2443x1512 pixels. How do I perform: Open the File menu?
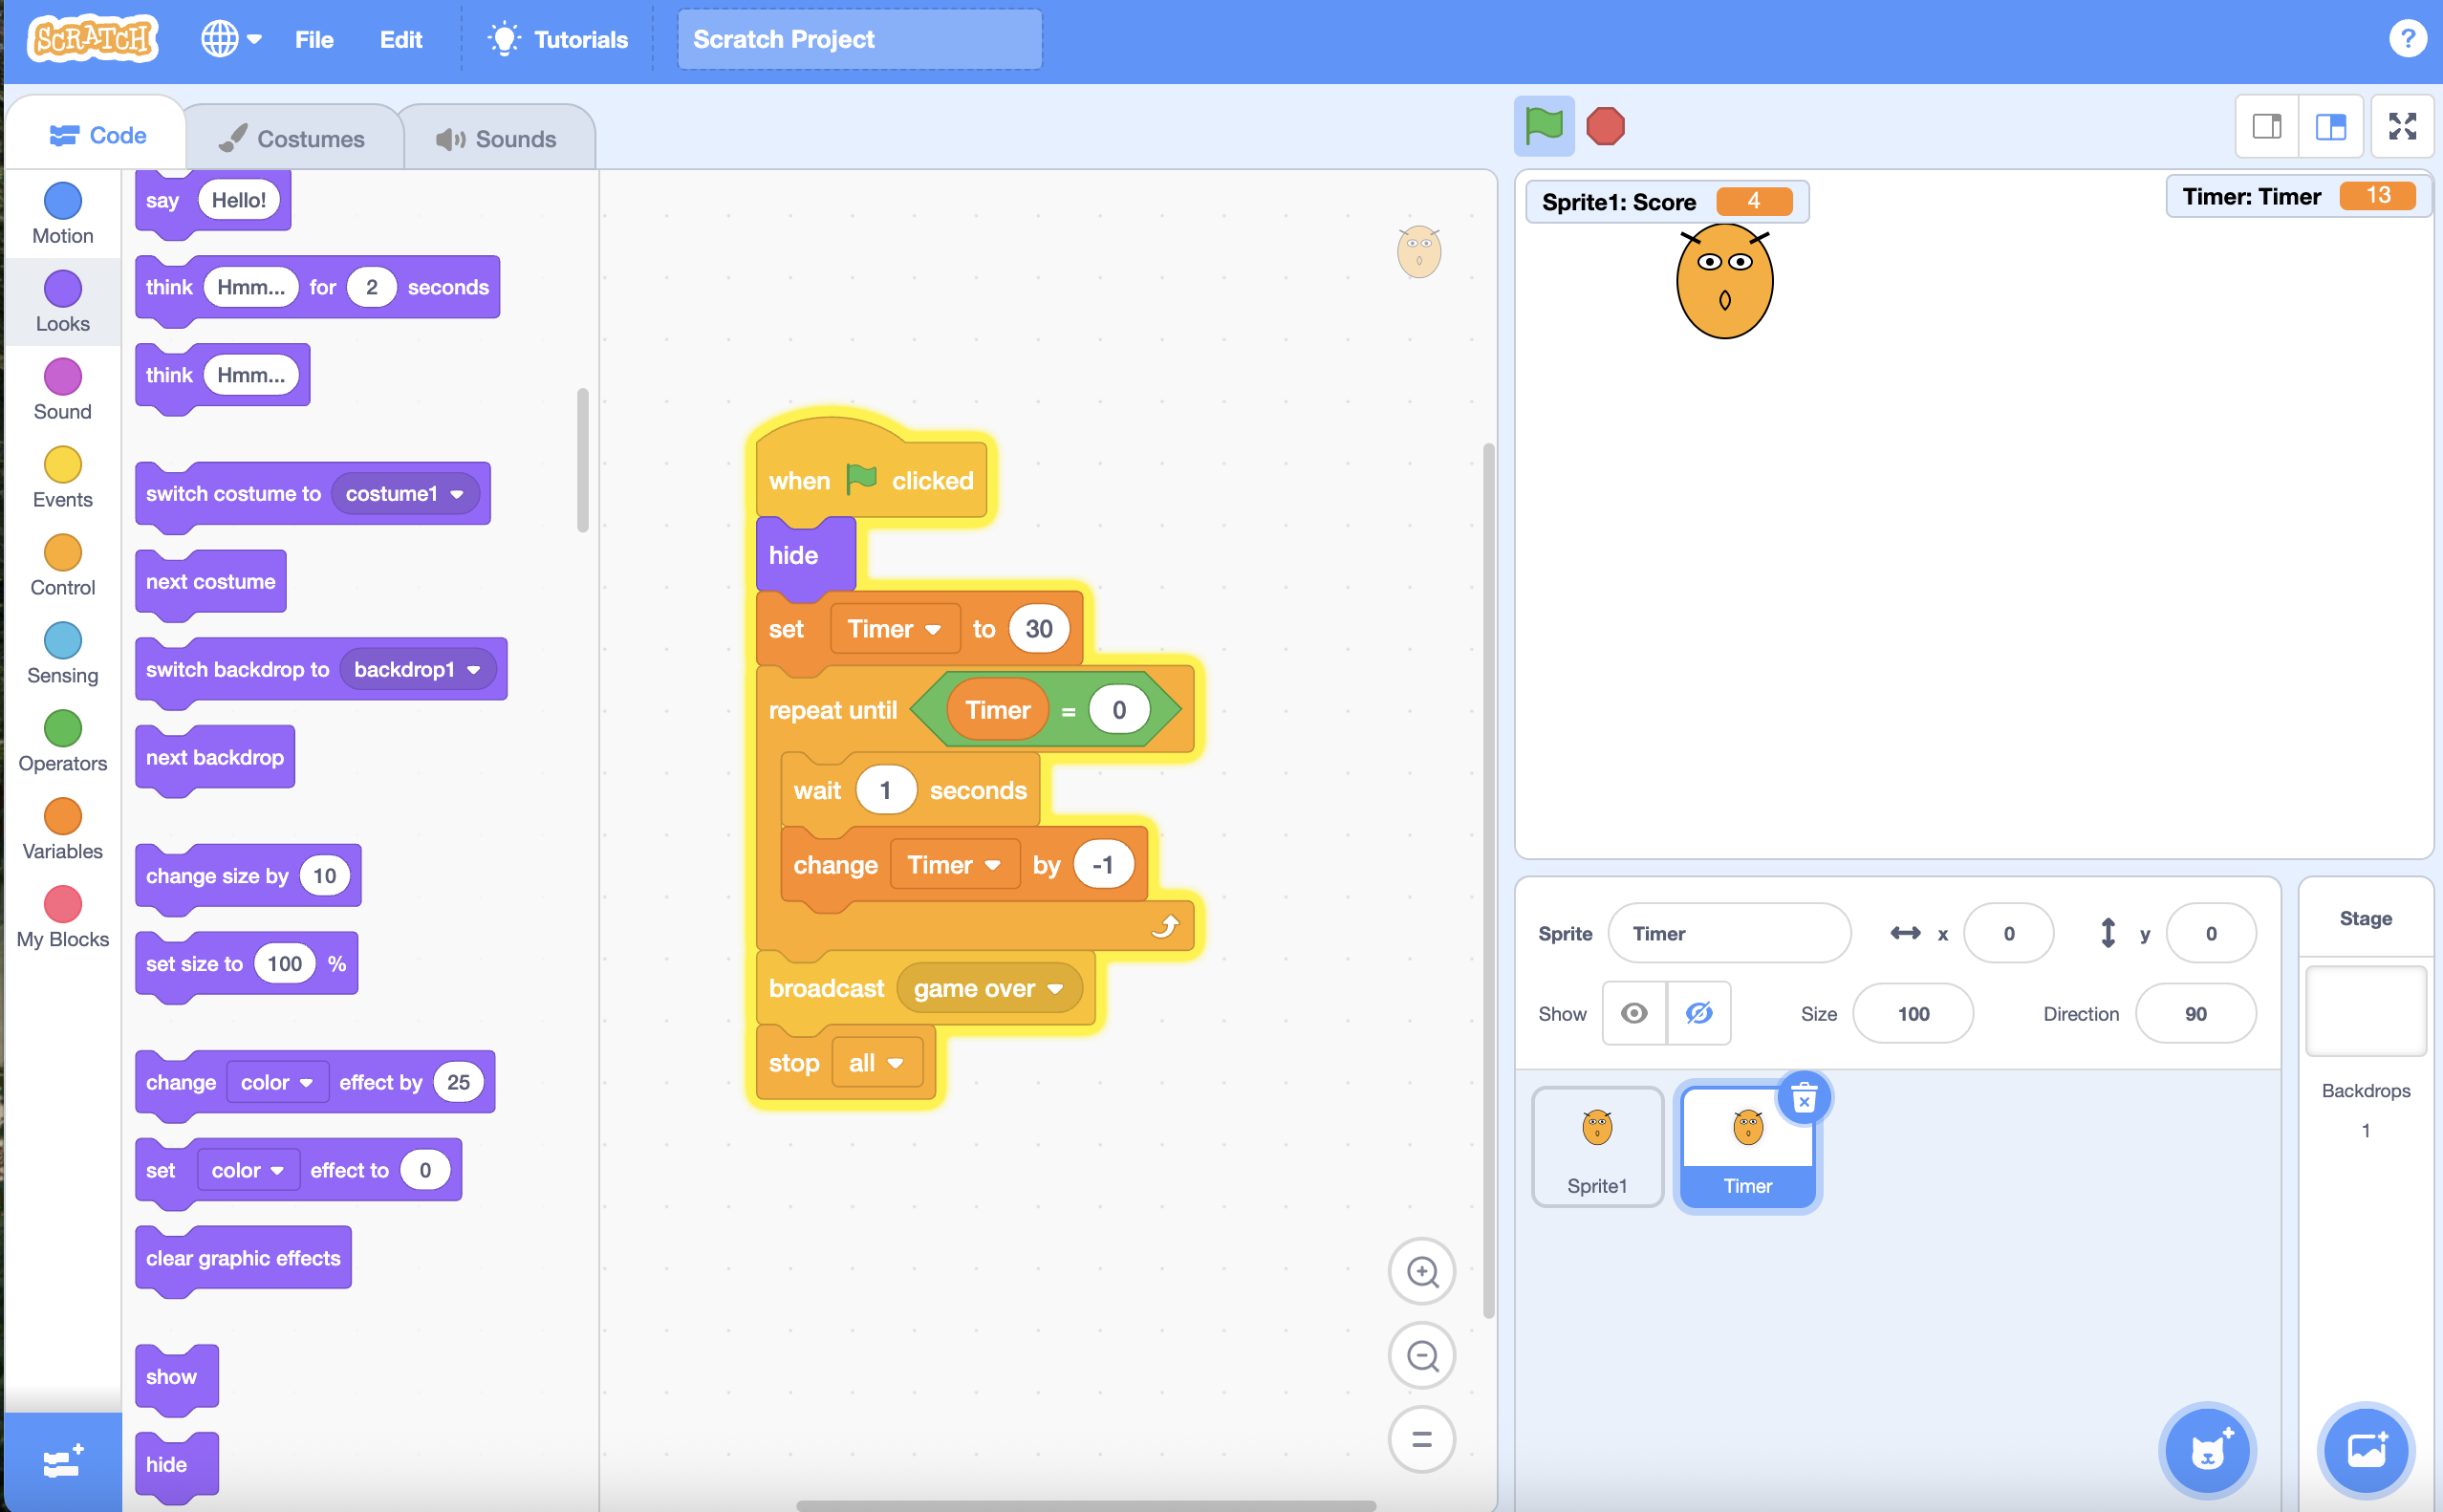[x=313, y=40]
